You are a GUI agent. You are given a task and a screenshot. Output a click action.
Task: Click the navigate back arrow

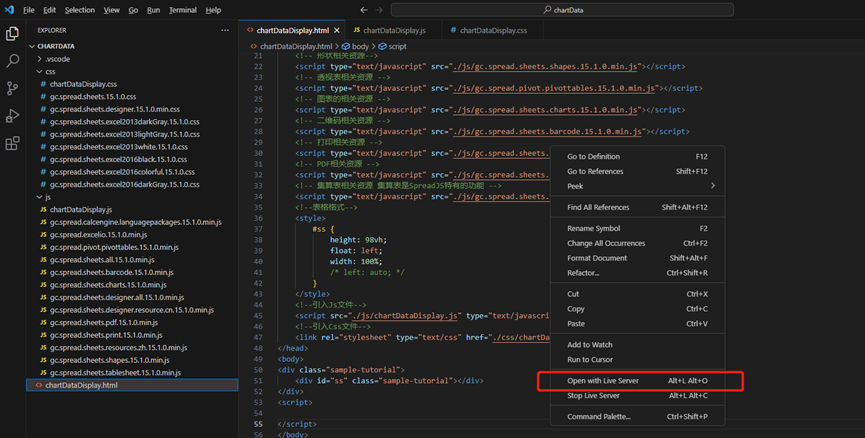click(364, 10)
